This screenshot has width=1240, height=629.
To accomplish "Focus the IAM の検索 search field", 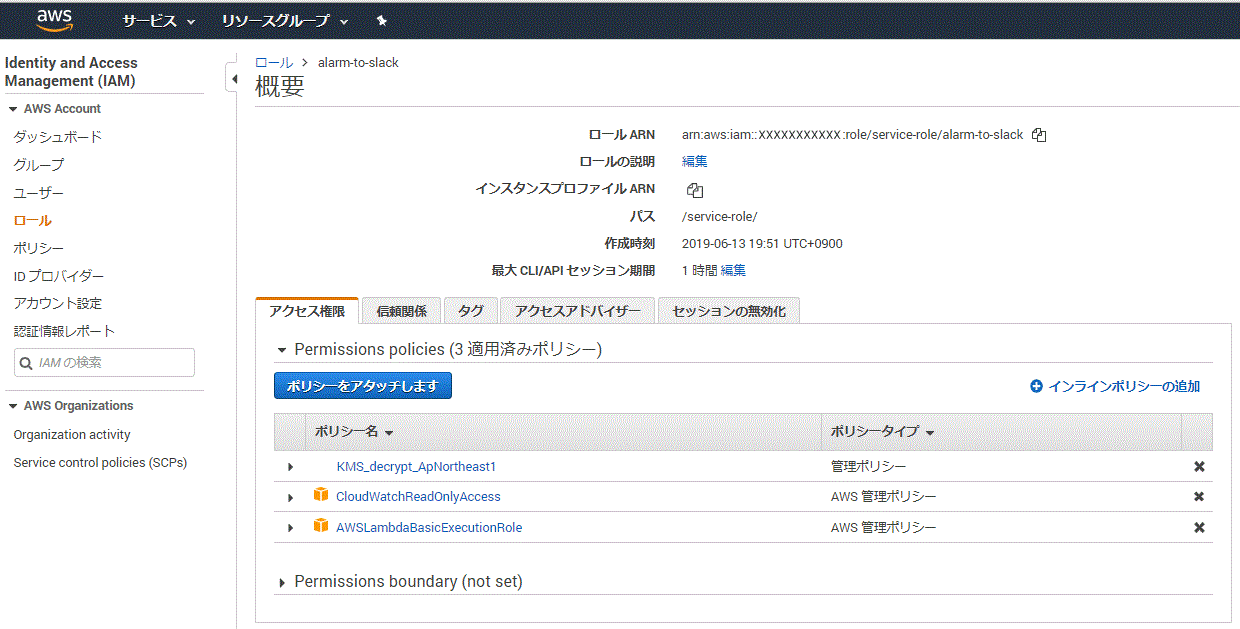I will [104, 363].
